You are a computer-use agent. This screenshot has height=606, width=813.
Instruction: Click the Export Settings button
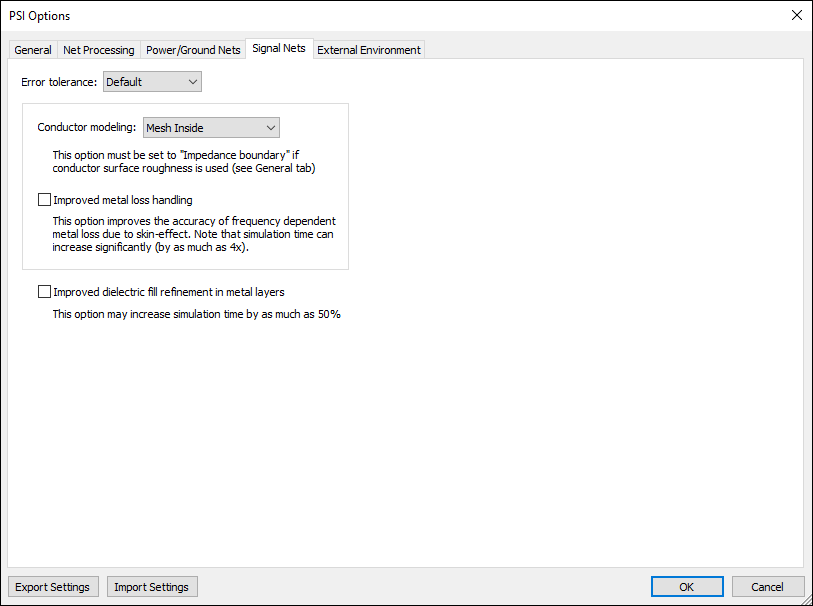point(53,587)
